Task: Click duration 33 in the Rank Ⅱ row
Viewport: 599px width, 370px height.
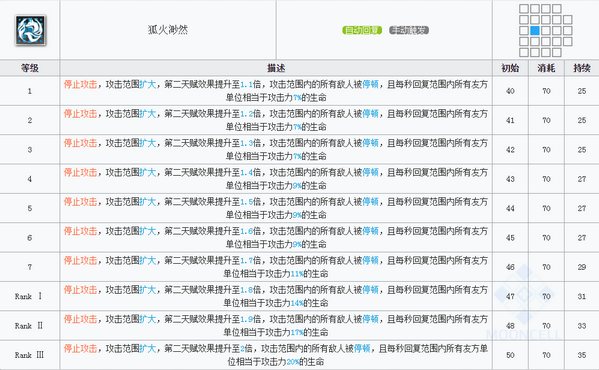Action: click(x=582, y=326)
